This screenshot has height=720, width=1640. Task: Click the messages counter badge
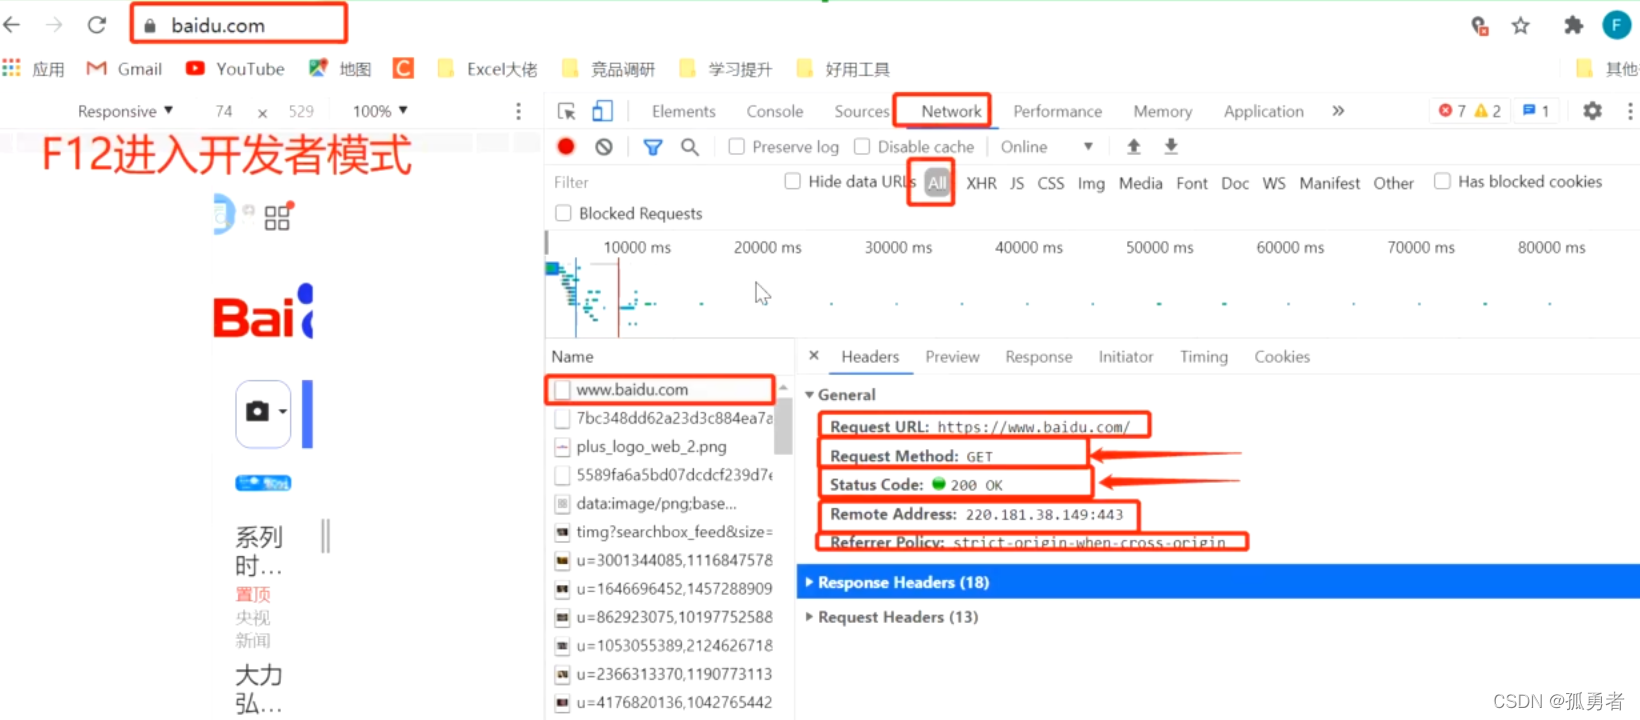click(1535, 111)
